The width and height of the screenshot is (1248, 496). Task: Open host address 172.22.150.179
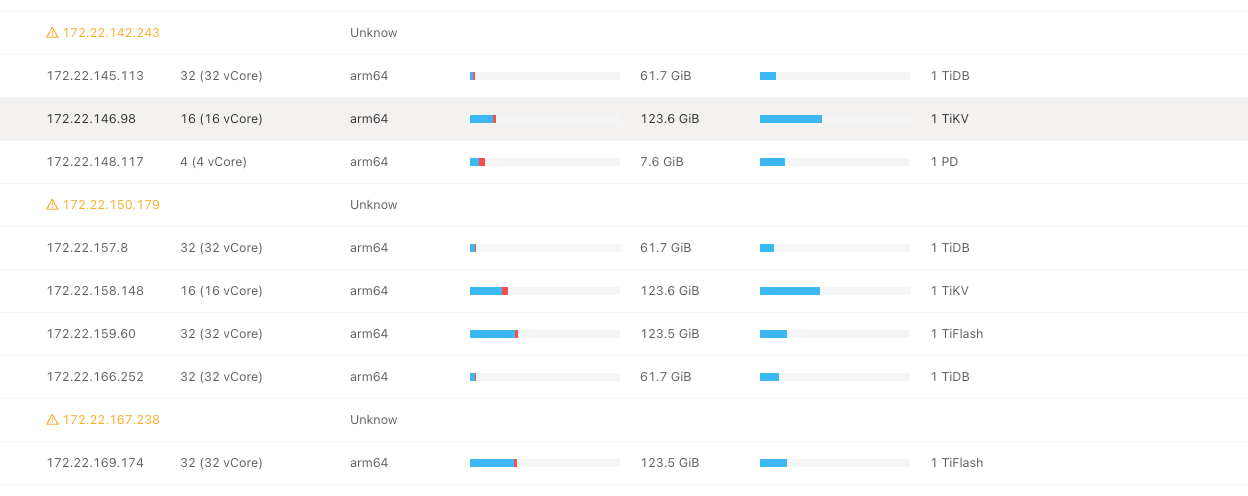pyautogui.click(x=111, y=205)
